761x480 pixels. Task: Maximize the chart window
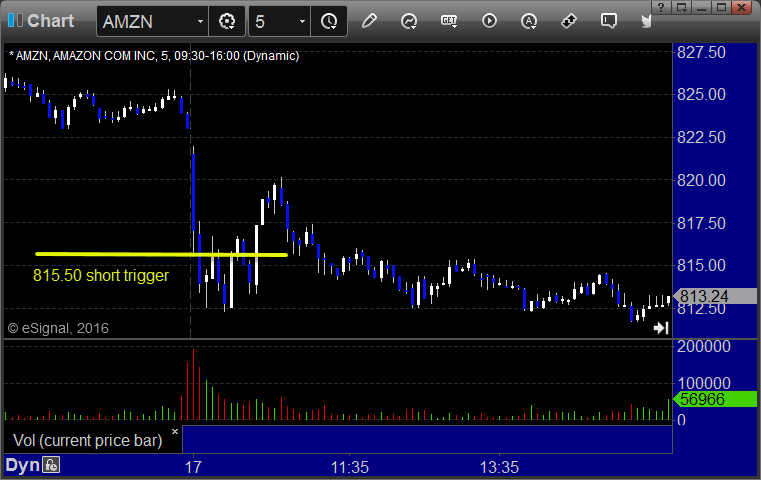pos(722,7)
